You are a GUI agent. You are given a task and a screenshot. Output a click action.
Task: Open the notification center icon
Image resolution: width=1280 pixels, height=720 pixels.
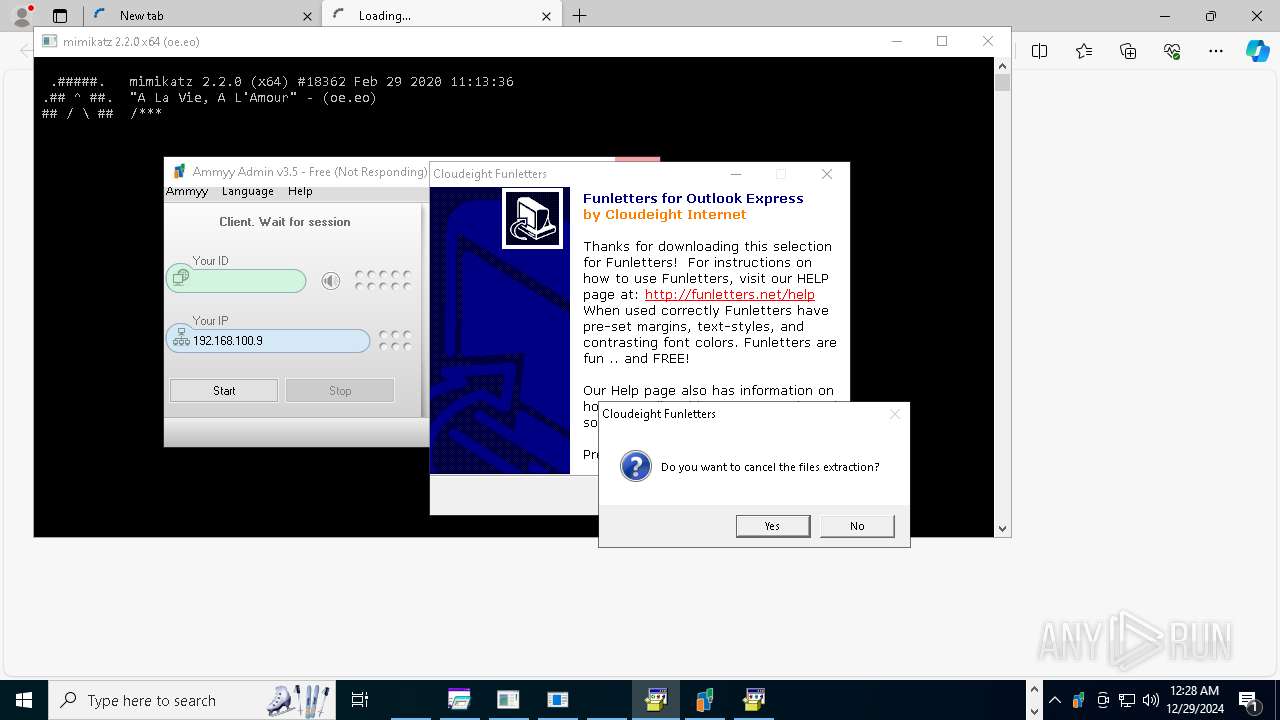[1249, 701]
